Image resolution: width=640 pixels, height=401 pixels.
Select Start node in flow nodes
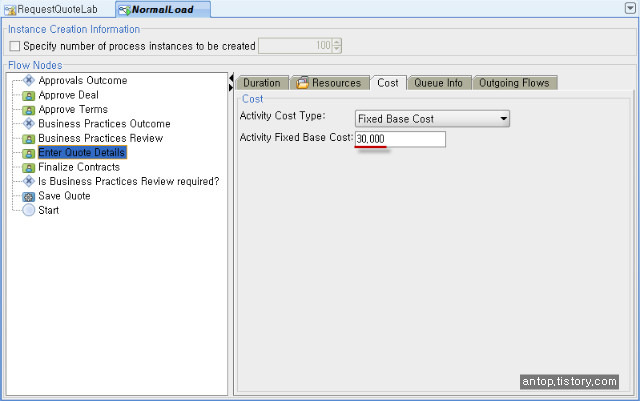coord(49,210)
